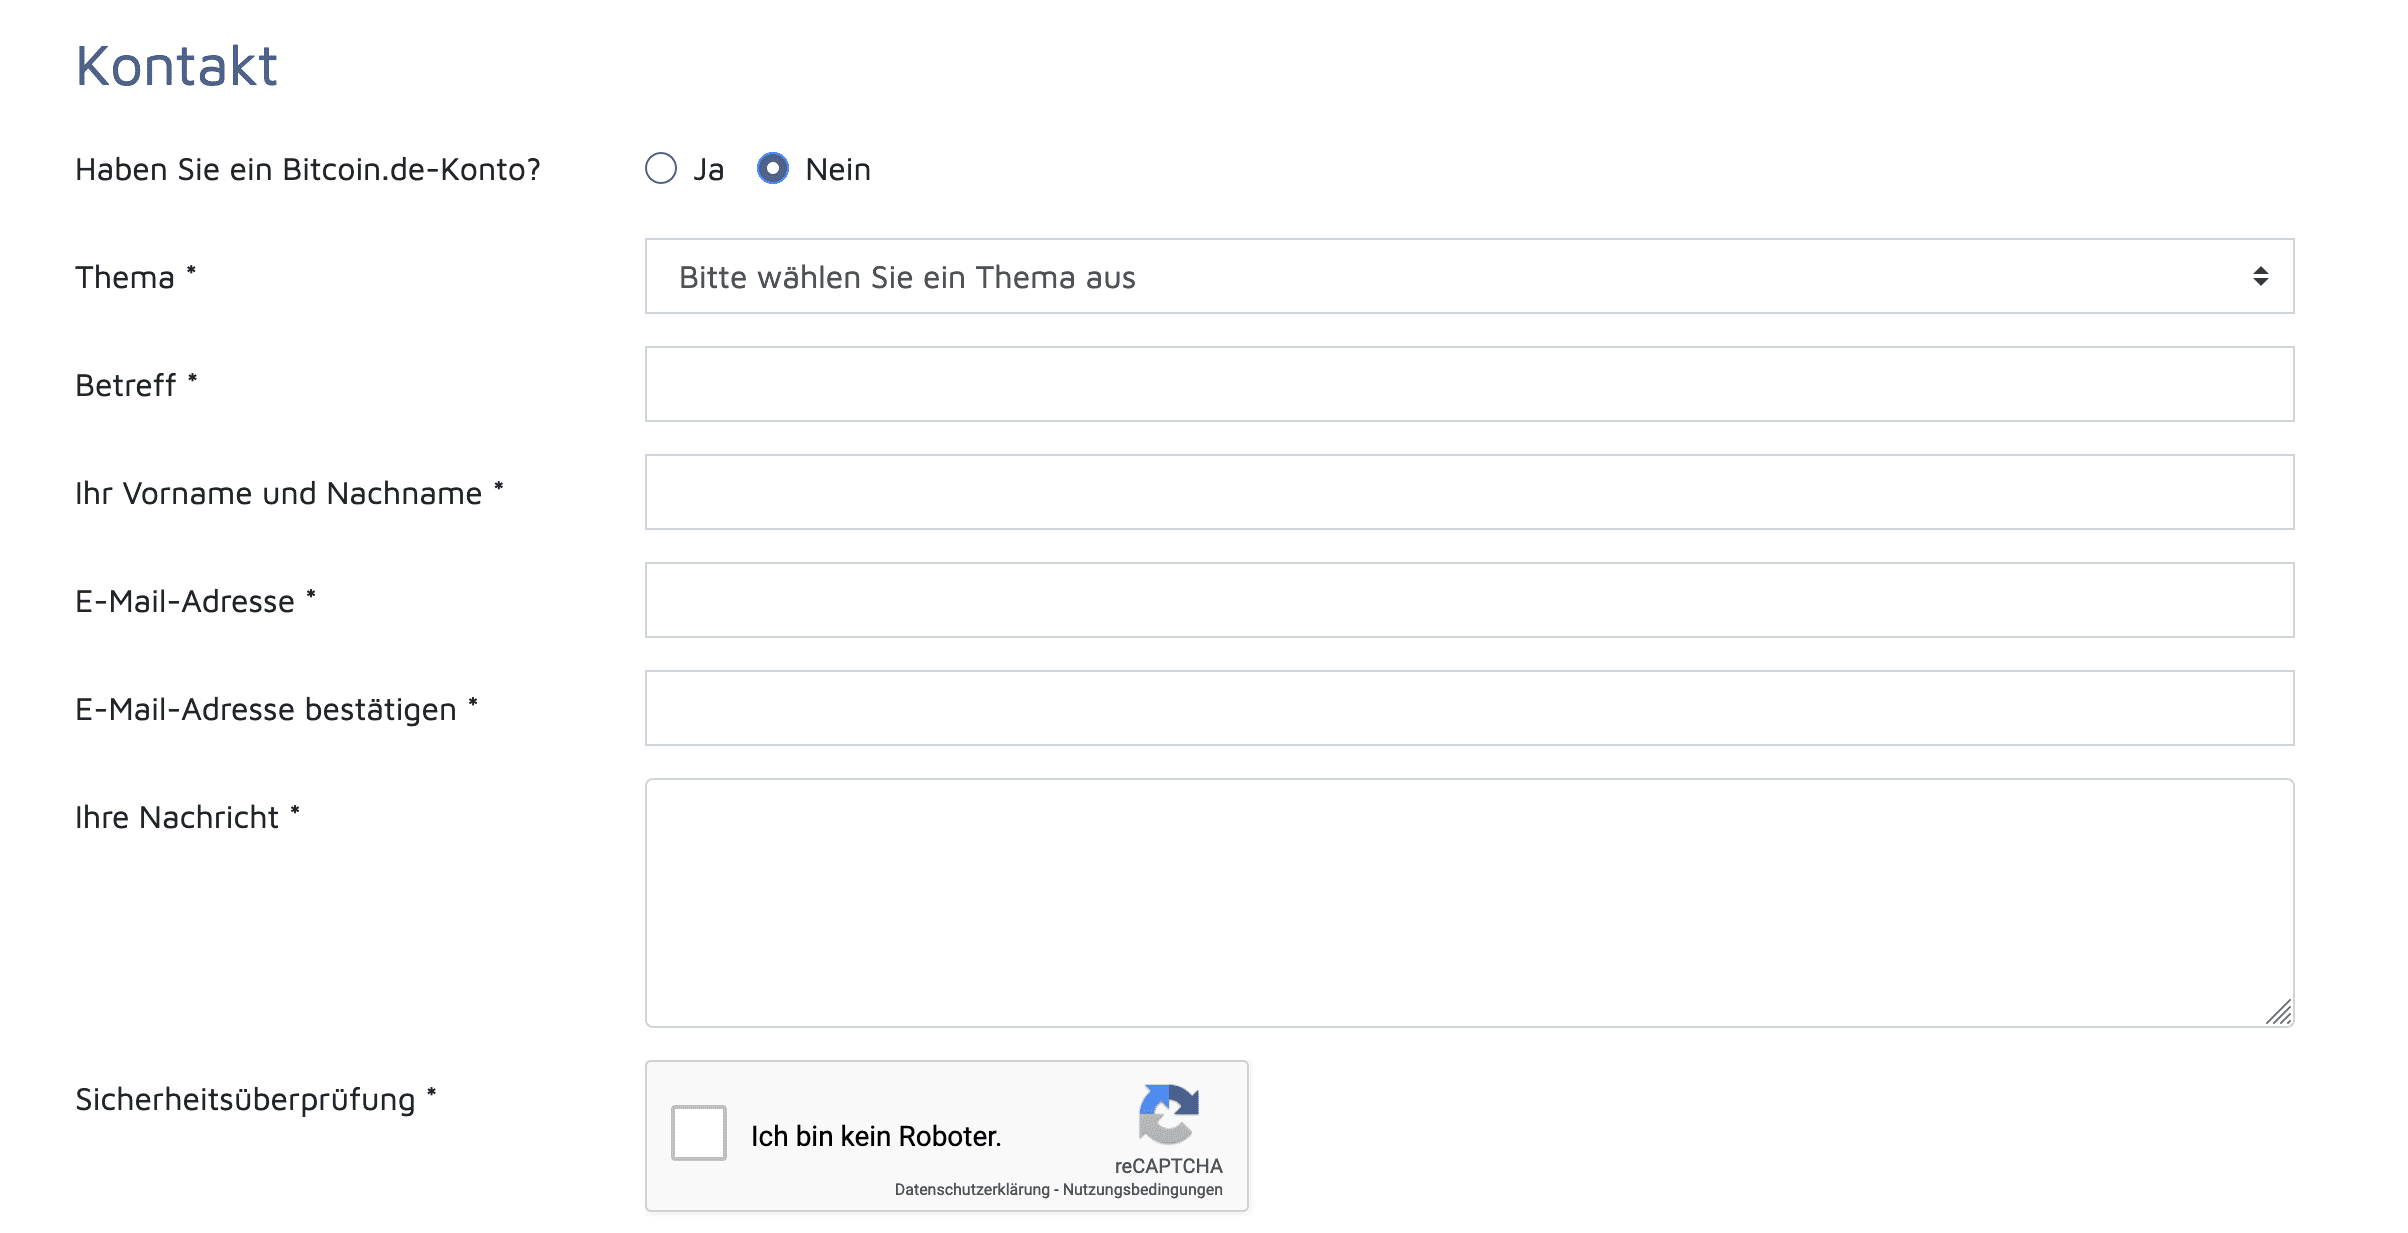Click inside the Ihre Nachricht textarea
The height and width of the screenshot is (1233, 2408).
click(1468, 902)
